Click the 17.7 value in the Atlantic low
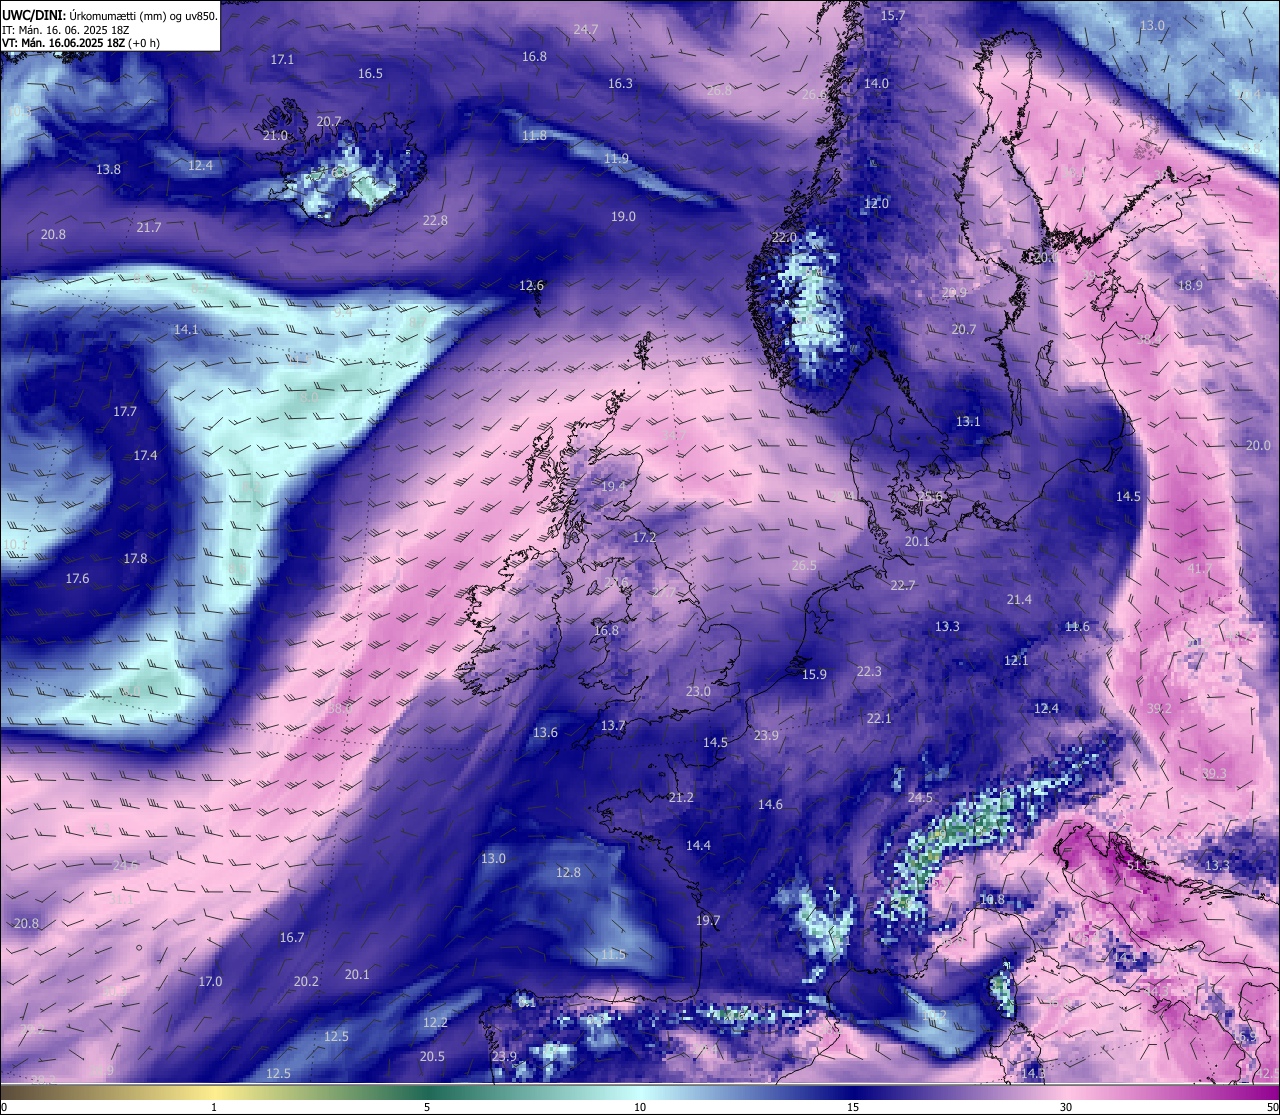 (x=125, y=411)
